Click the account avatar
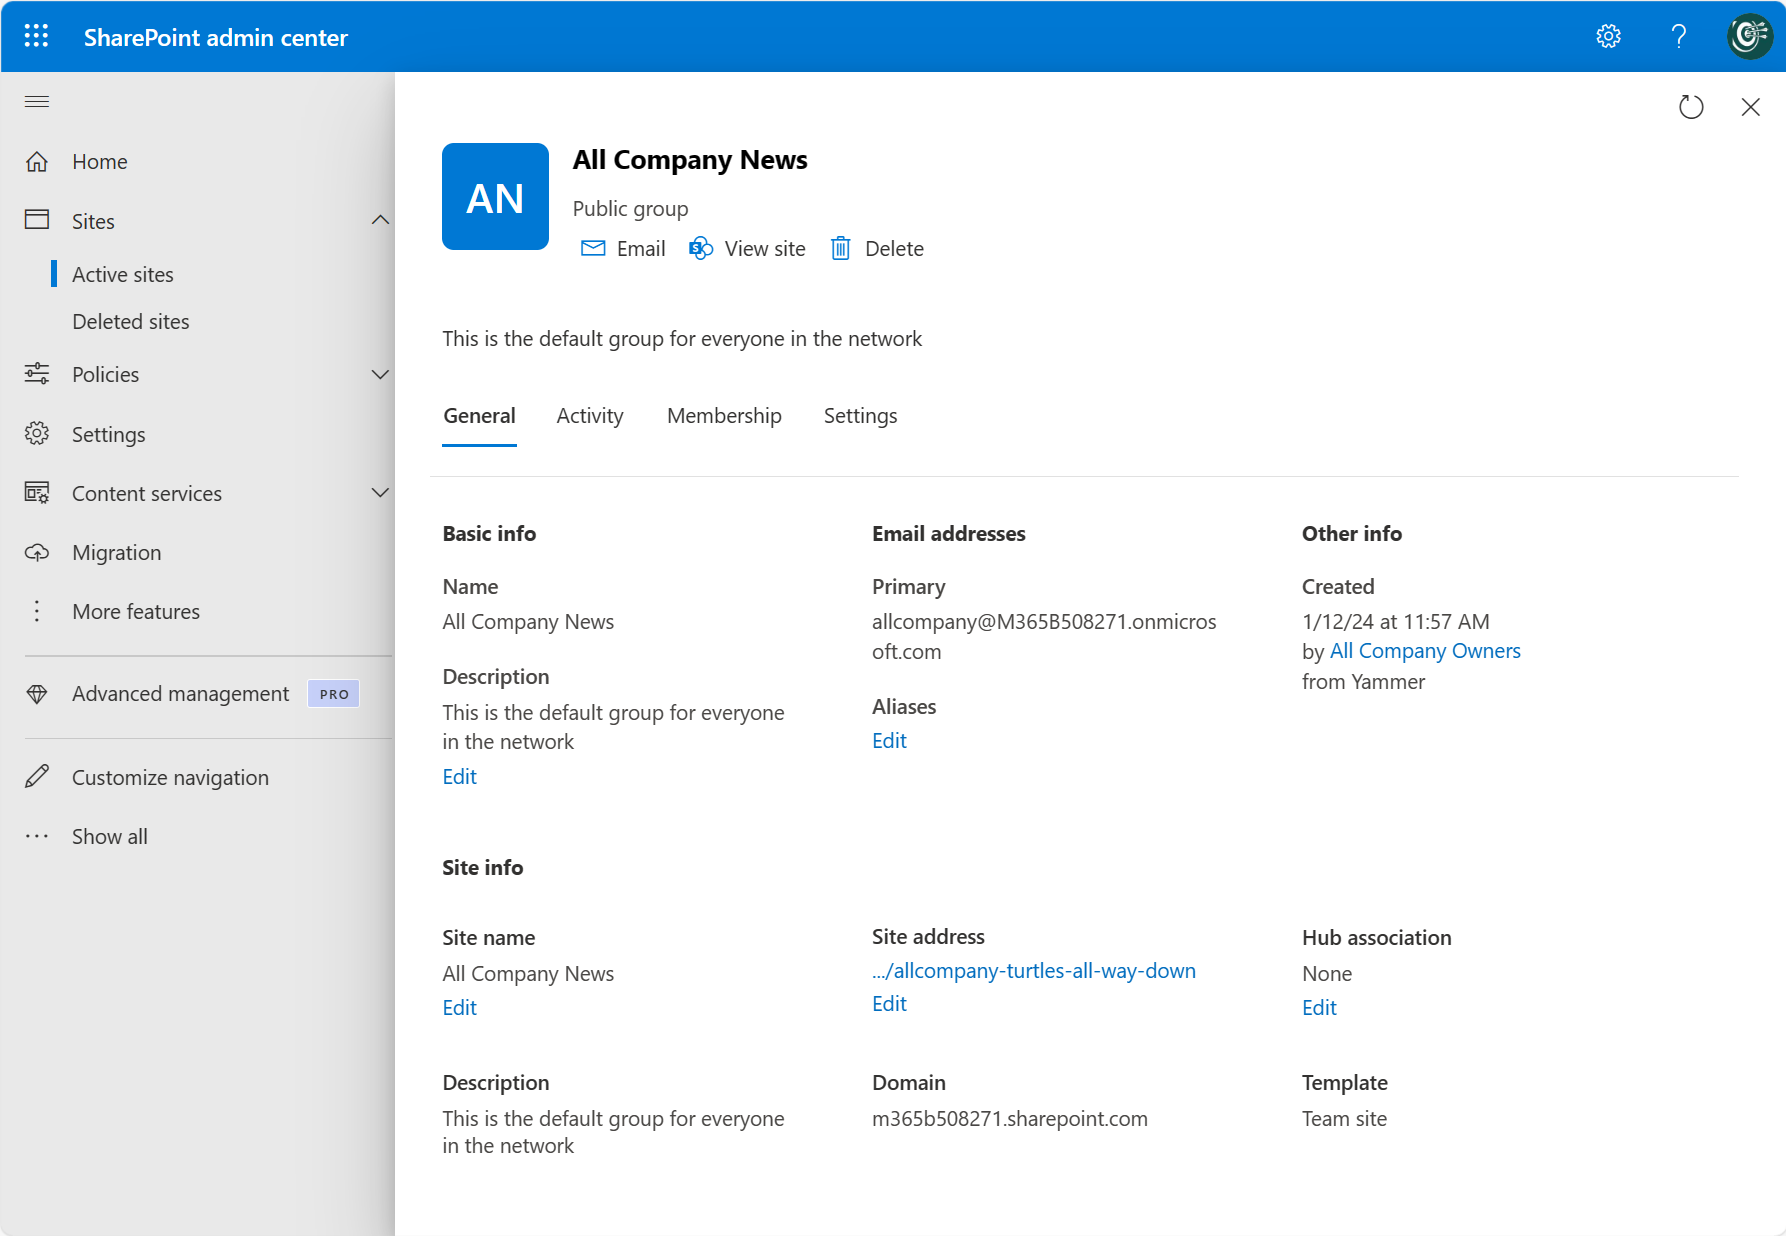Image resolution: width=1786 pixels, height=1236 pixels. click(1749, 36)
